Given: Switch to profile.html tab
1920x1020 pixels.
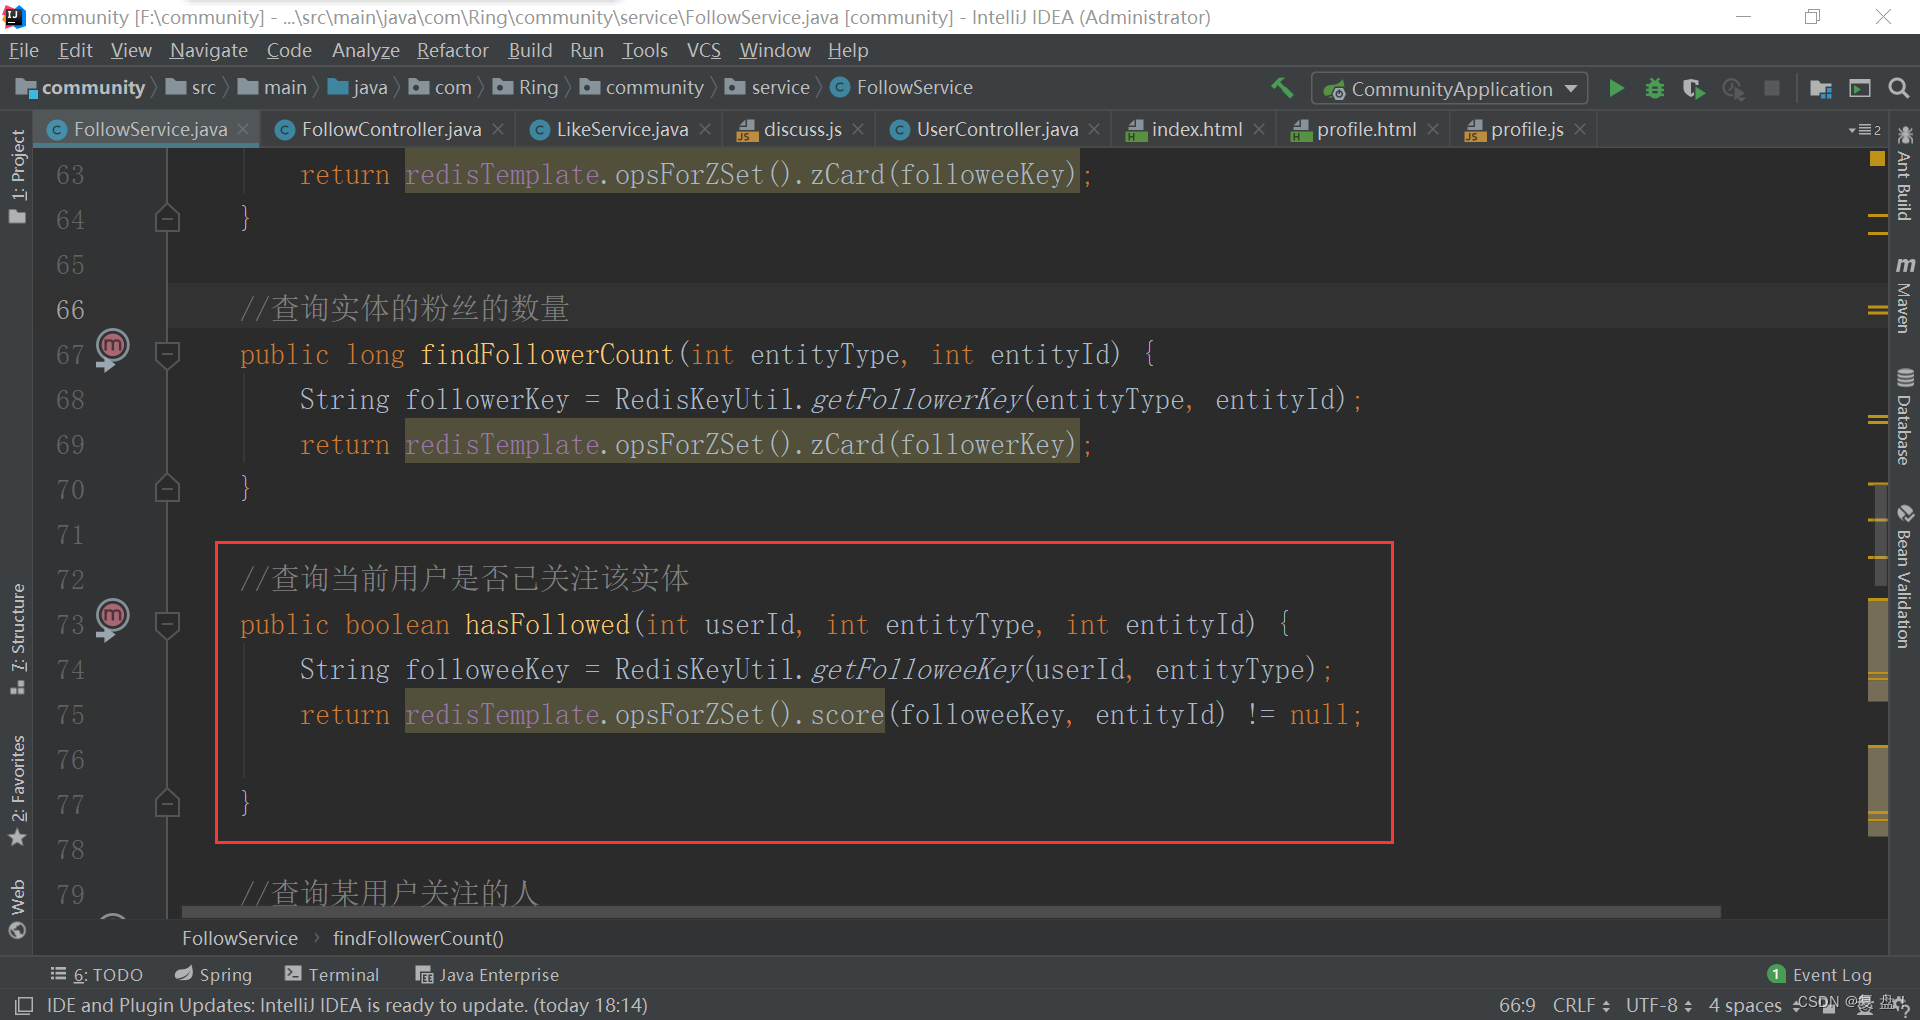Looking at the screenshot, I should tap(1366, 129).
